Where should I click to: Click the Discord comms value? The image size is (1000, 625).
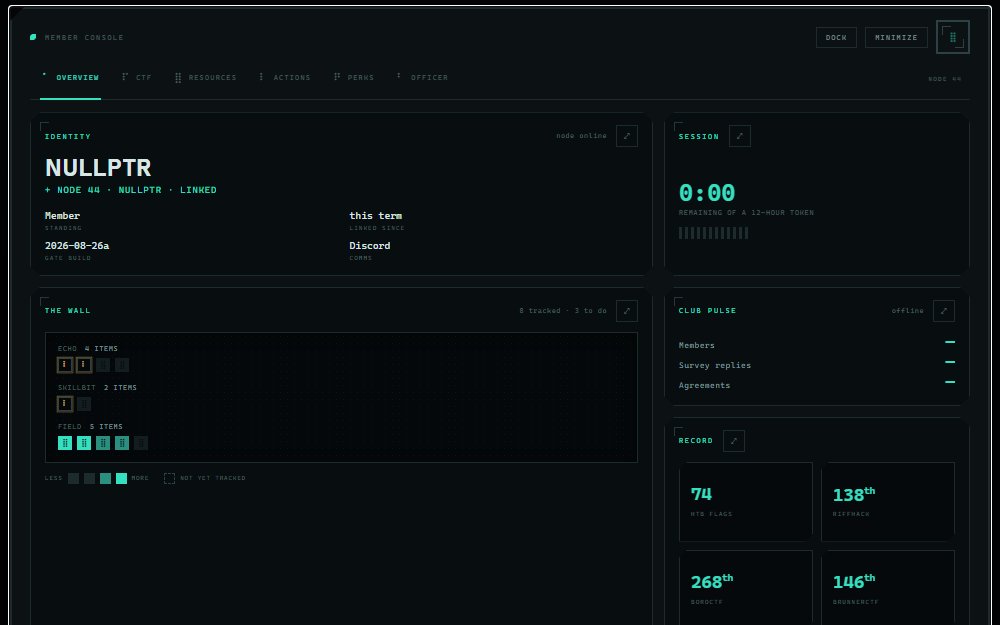click(370, 246)
